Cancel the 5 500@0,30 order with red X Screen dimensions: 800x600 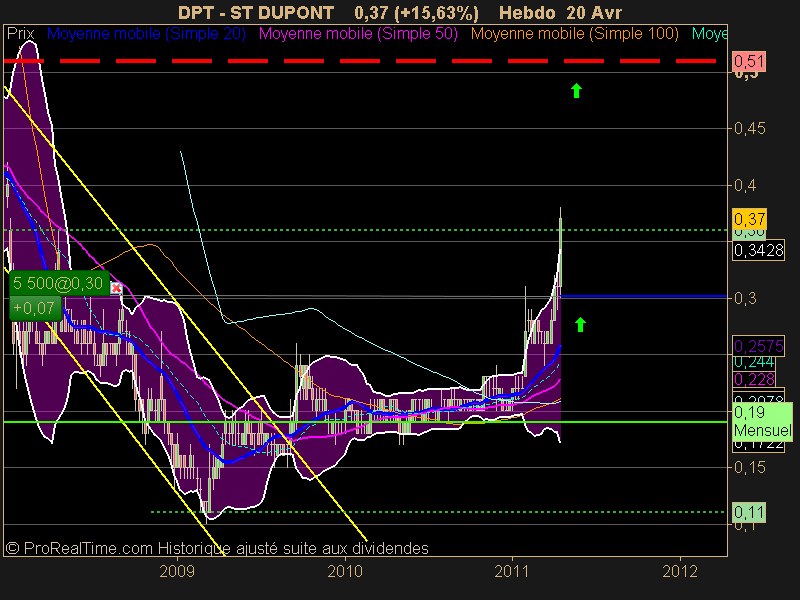[x=116, y=288]
